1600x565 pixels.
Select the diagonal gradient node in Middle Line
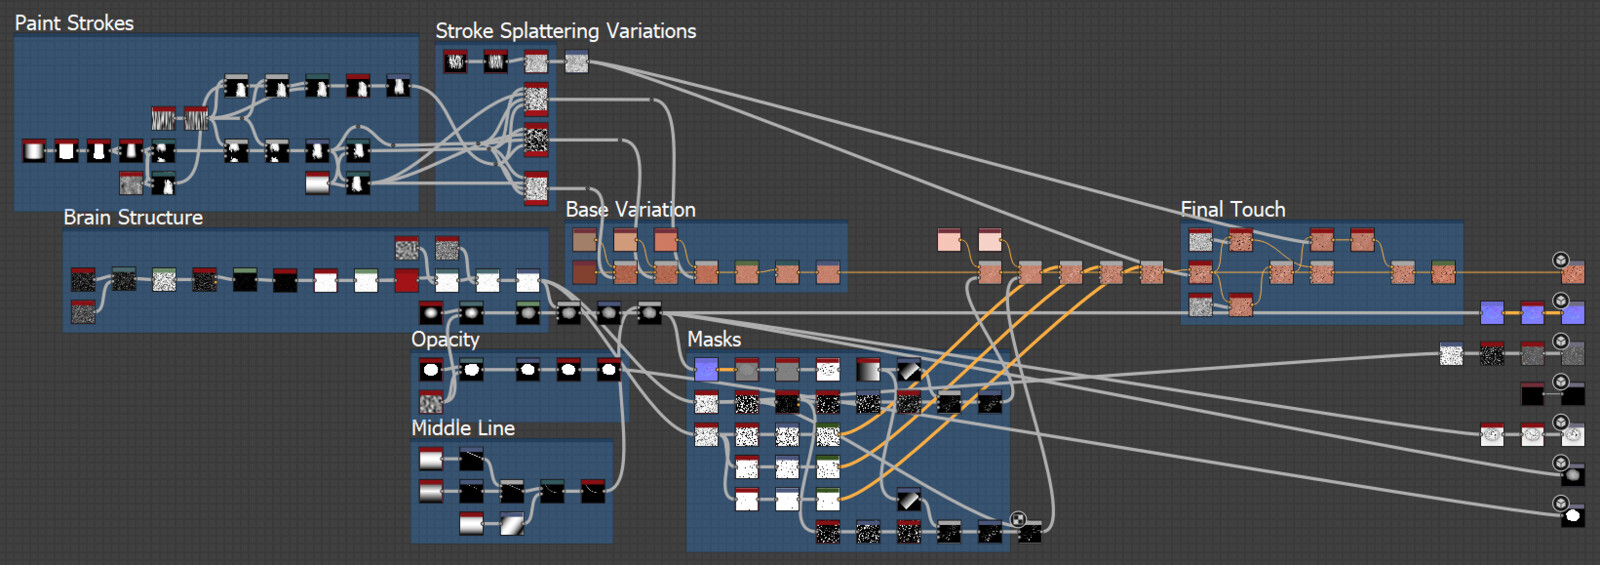511,522
